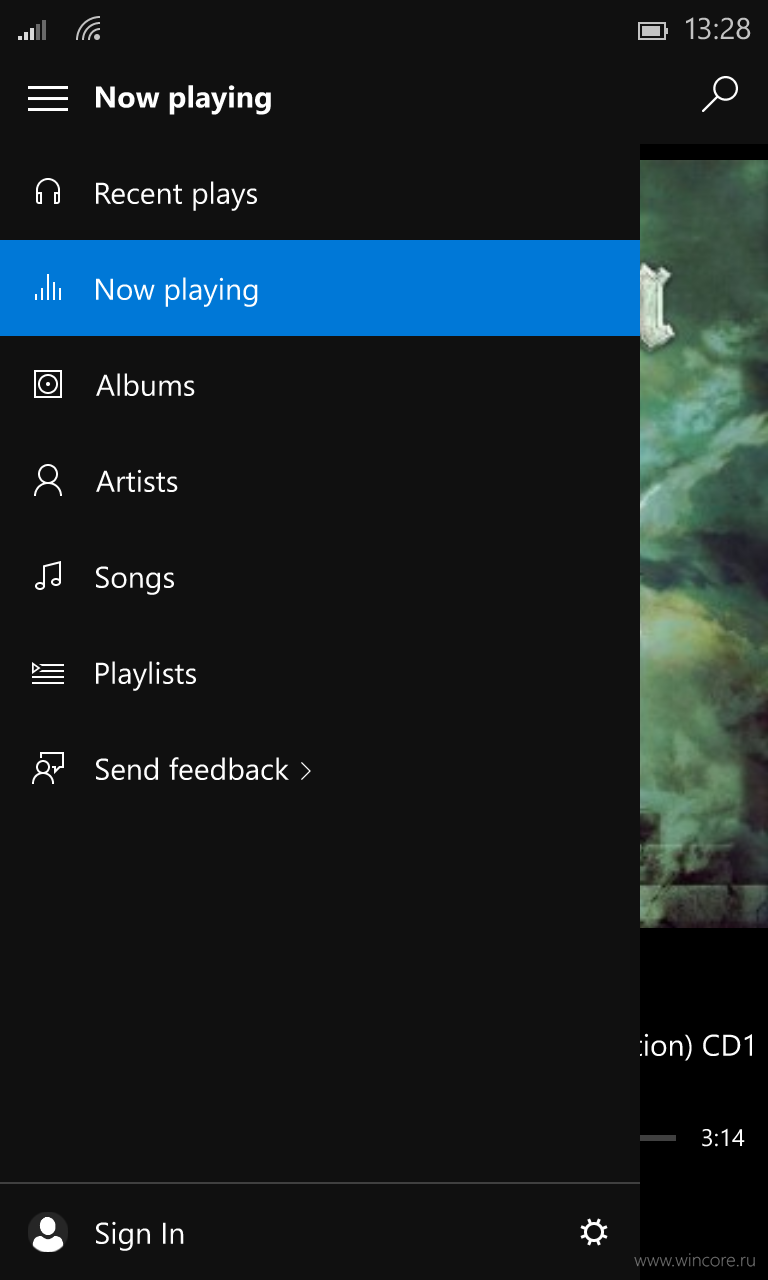The height and width of the screenshot is (1280, 768).
Task: Go to Albums
Action: pos(320,385)
